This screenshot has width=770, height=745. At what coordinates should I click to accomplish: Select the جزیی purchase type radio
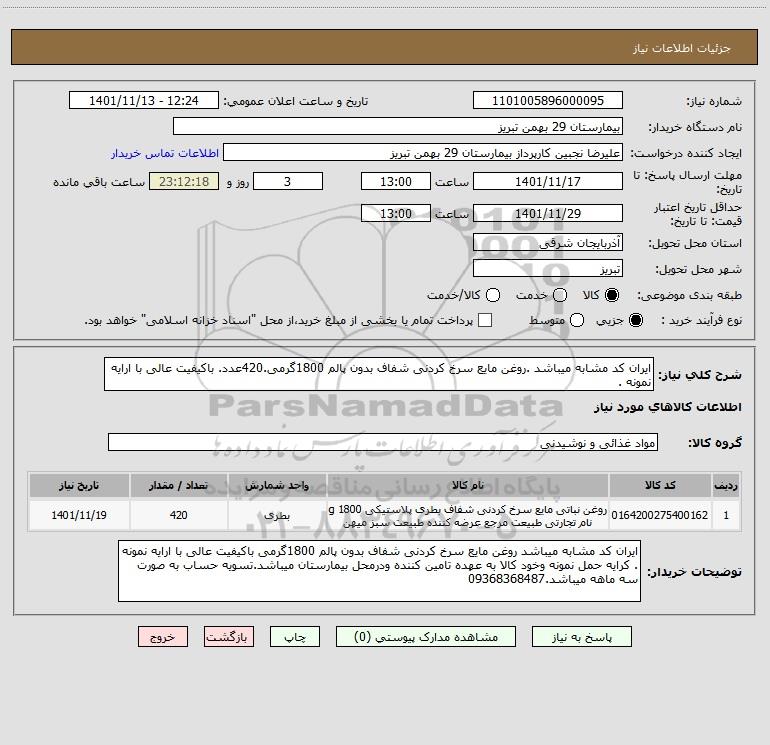point(635,320)
